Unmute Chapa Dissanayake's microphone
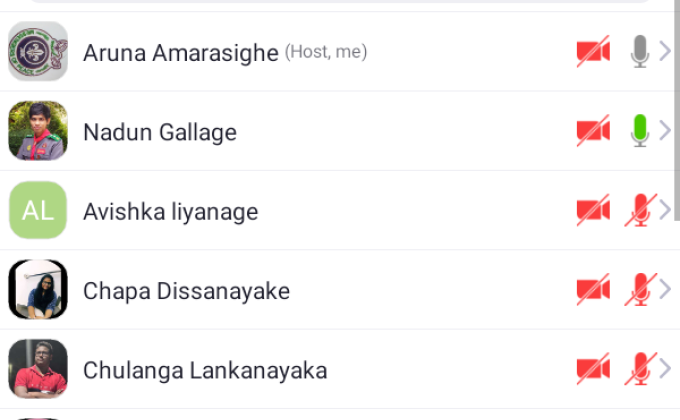This screenshot has width=680, height=420. coord(640,290)
